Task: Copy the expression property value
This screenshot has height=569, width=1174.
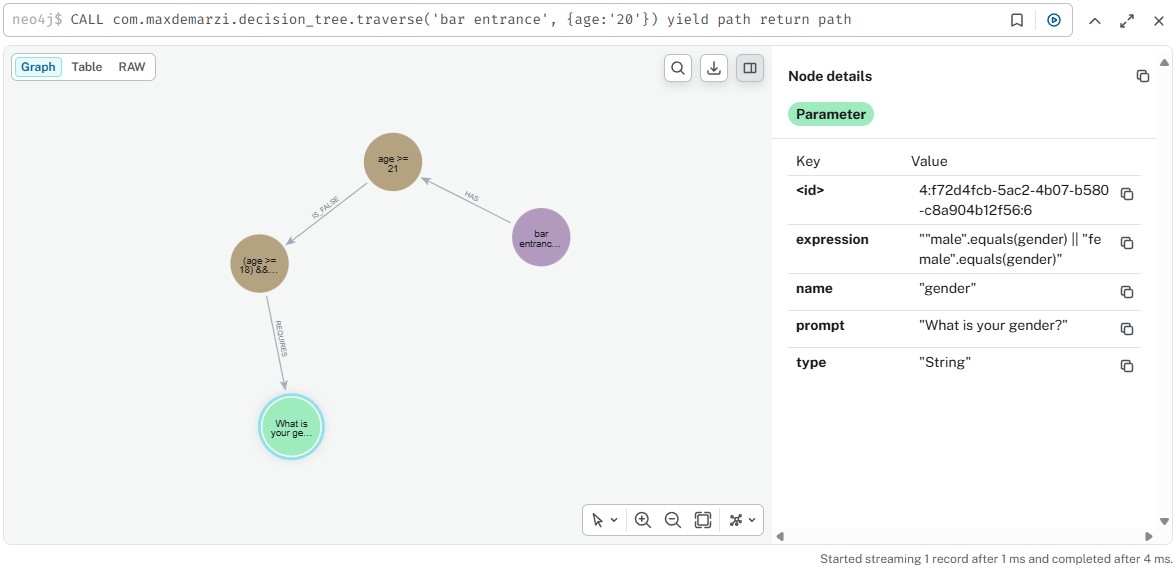Action: click(1127, 243)
